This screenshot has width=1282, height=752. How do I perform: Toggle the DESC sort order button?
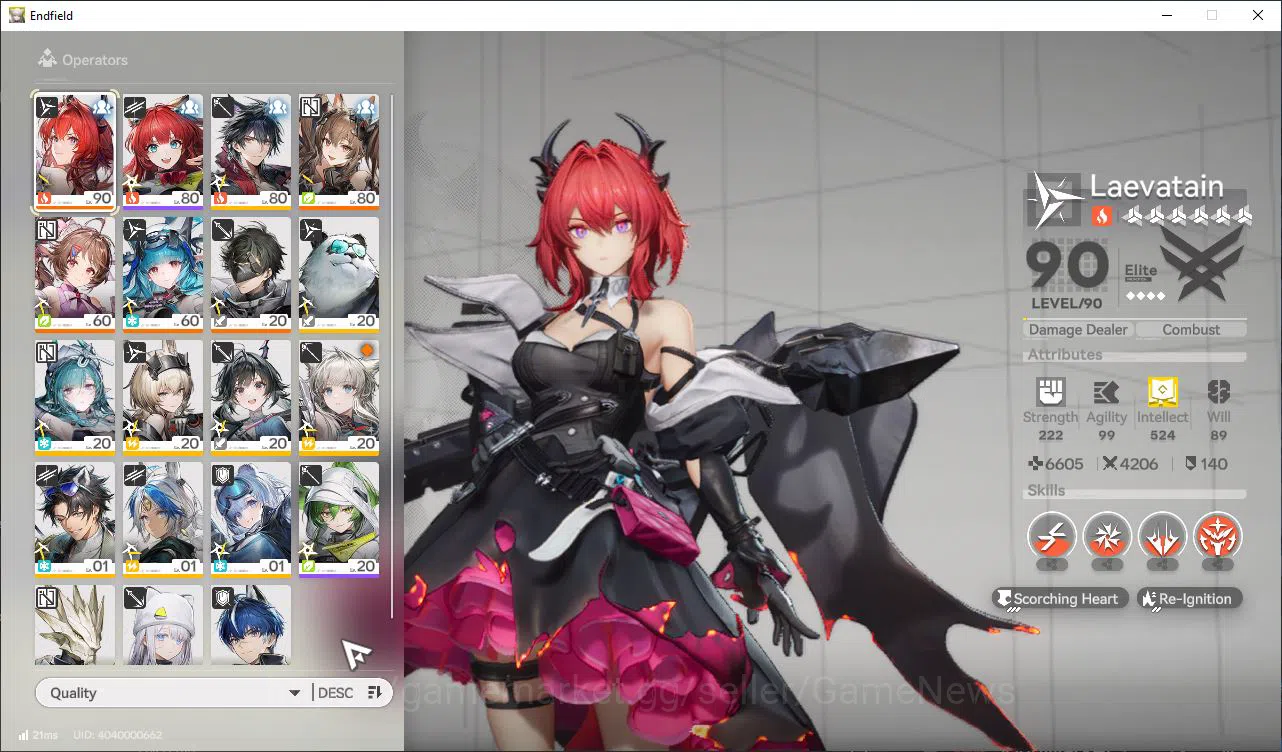(x=350, y=693)
